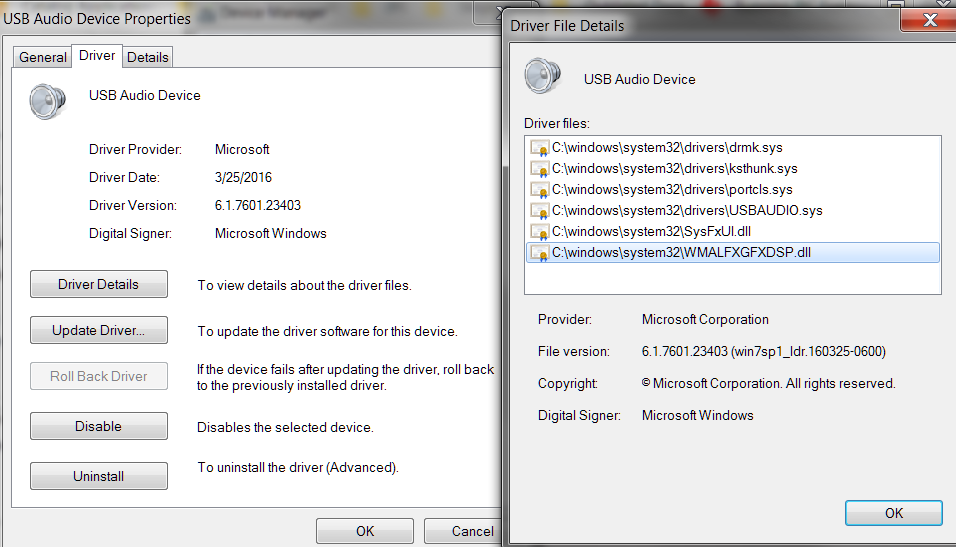
Task: Cancel the USB Audio Device Properties dialog
Action: [x=463, y=531]
